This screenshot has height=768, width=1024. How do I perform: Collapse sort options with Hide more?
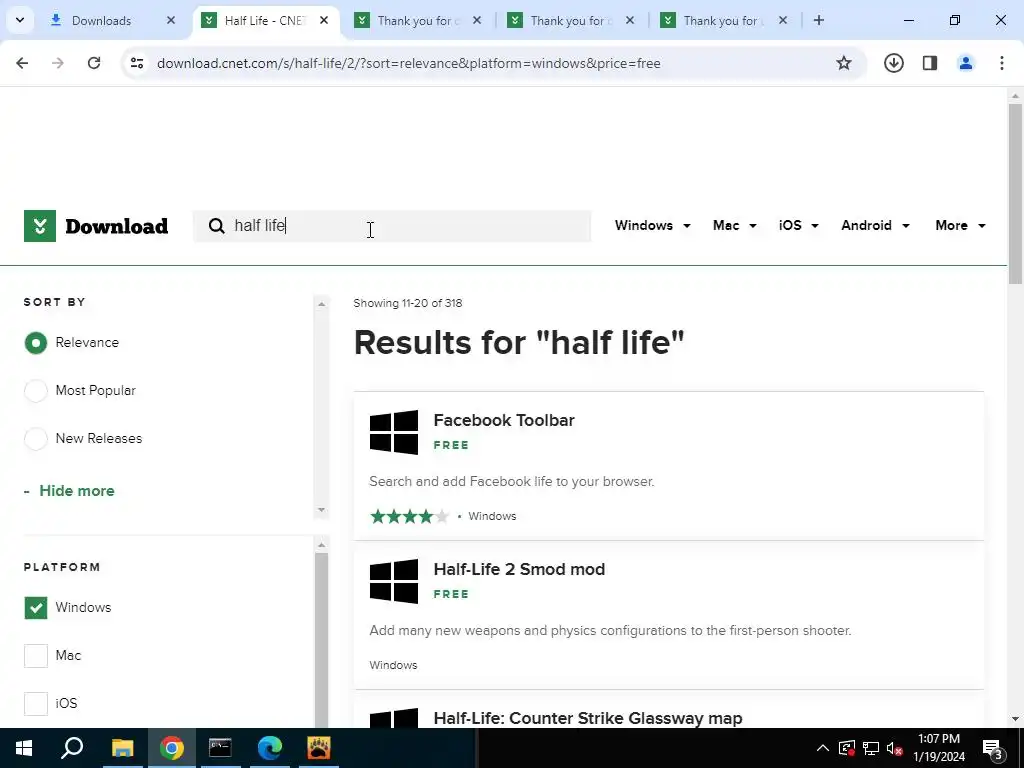tap(69, 491)
